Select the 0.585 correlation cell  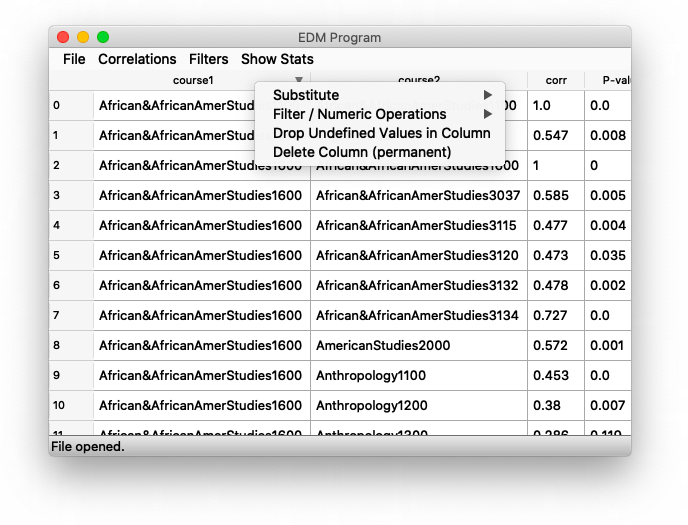click(556, 195)
